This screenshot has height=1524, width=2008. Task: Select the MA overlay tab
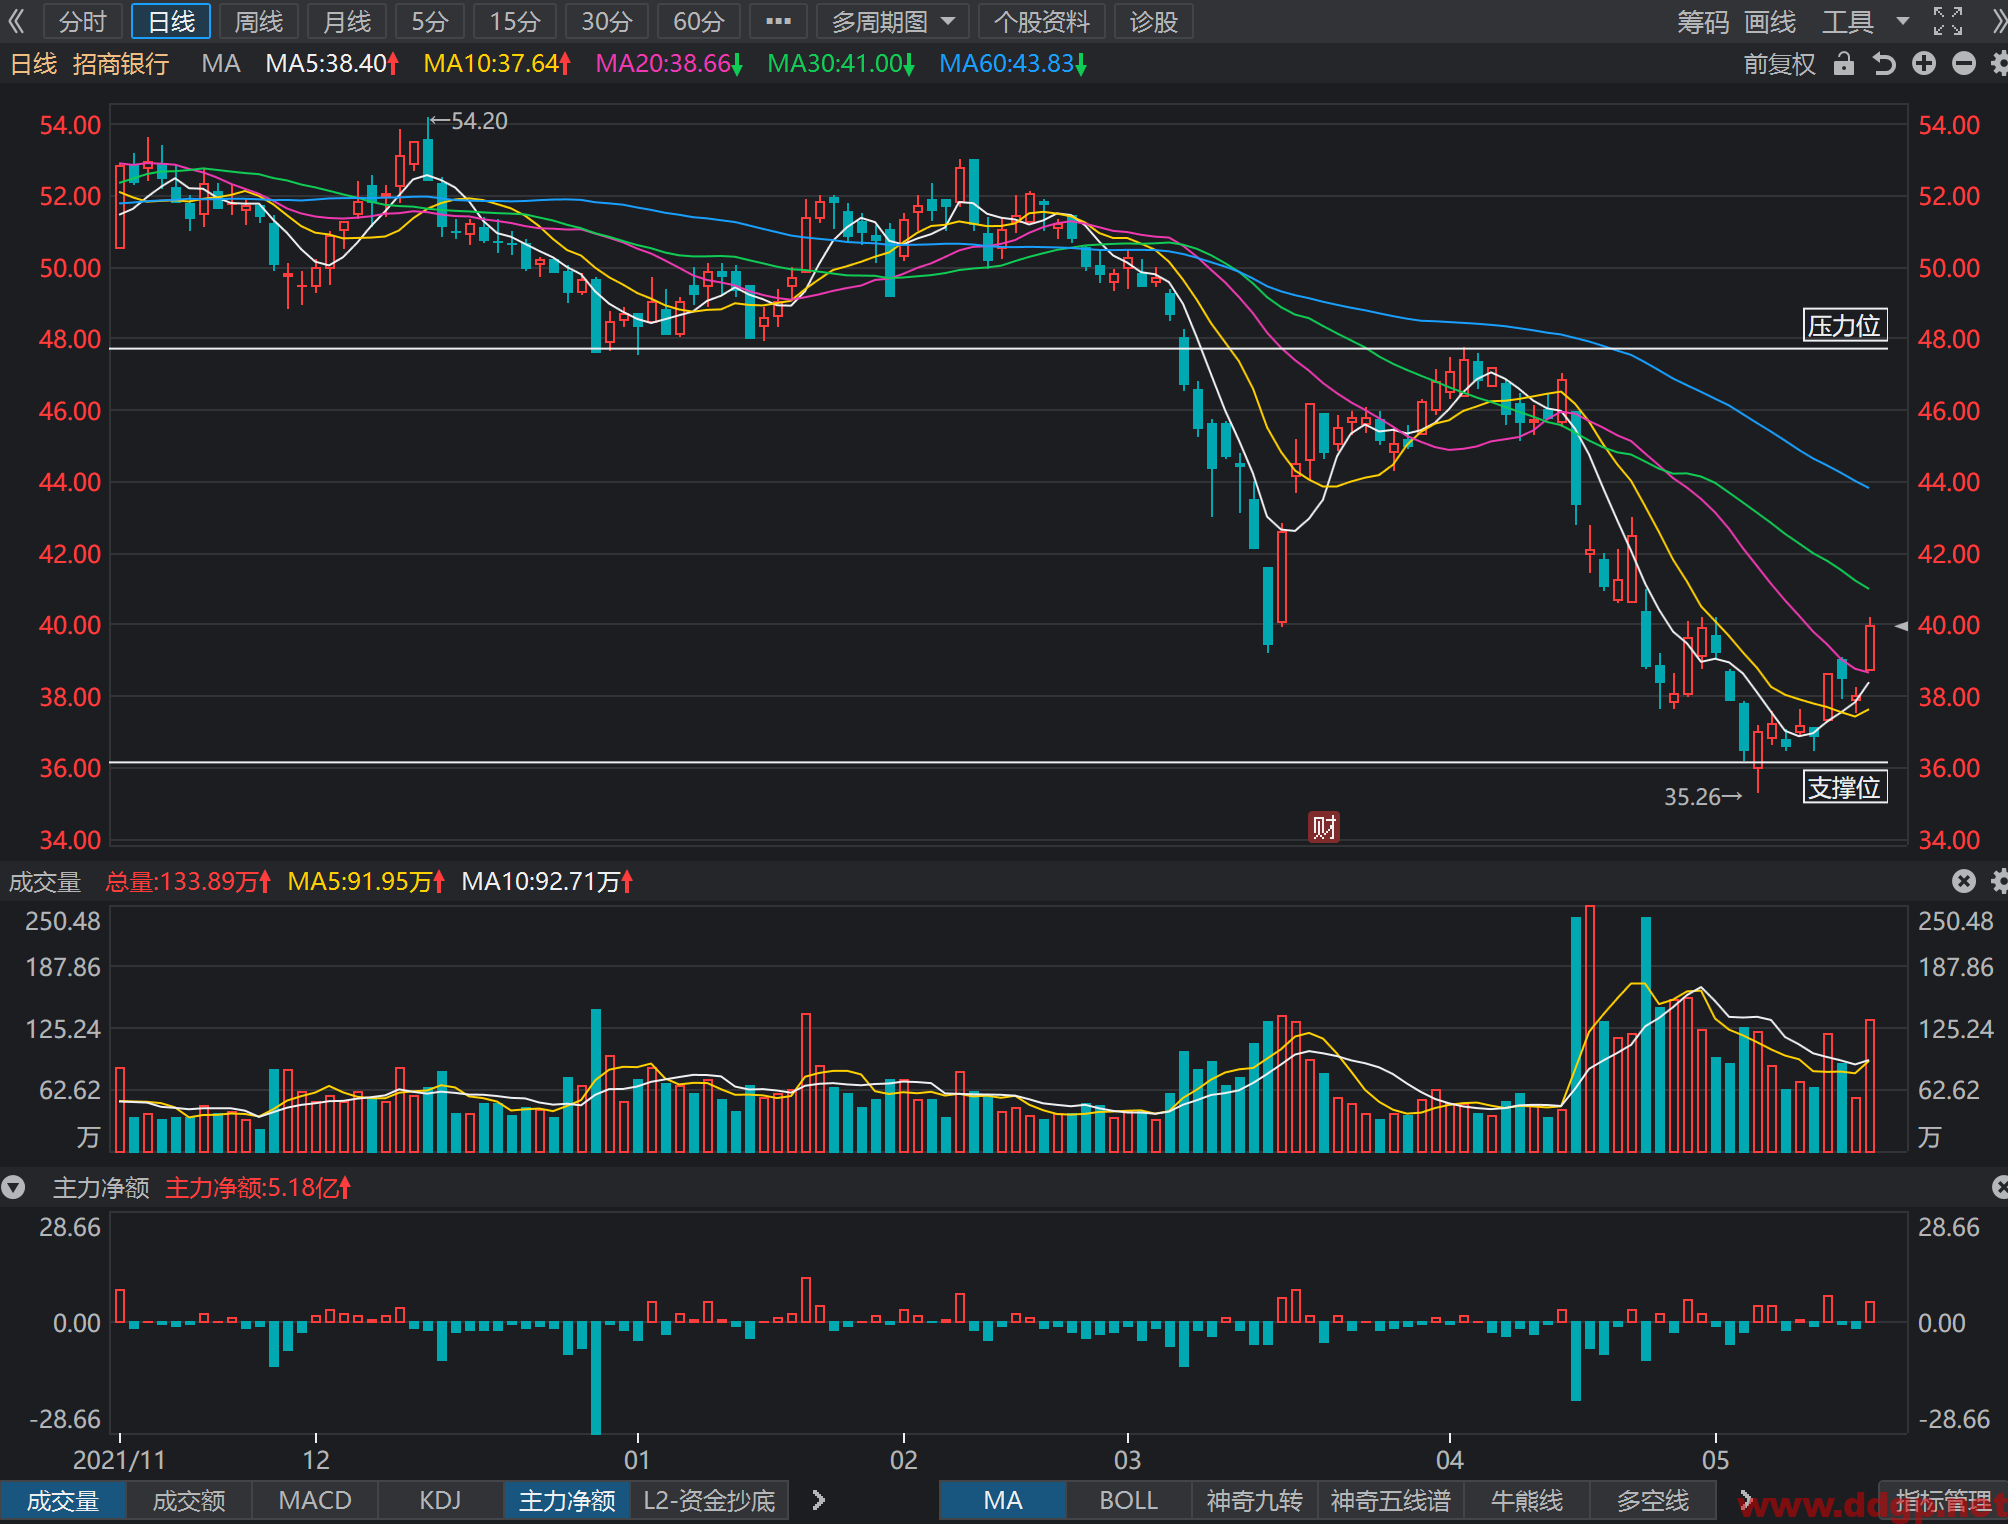tap(1002, 1500)
